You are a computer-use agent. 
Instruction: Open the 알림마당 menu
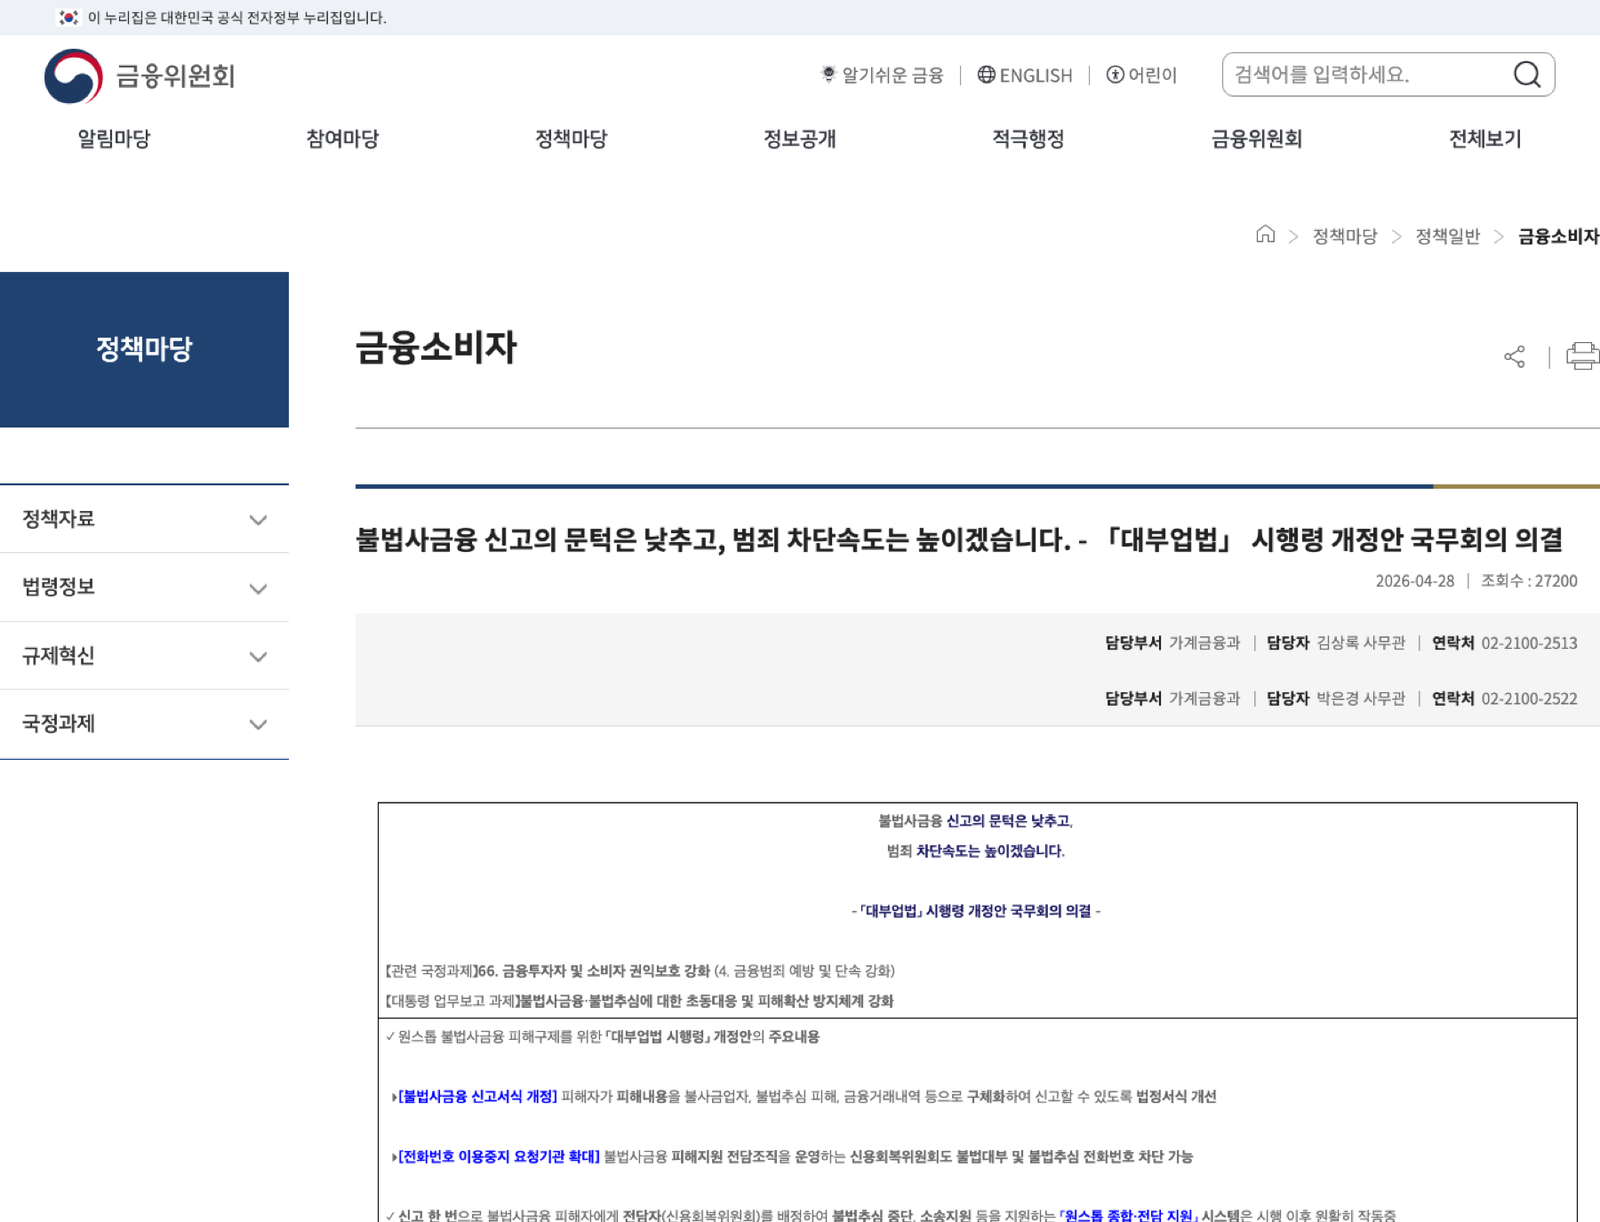click(114, 139)
